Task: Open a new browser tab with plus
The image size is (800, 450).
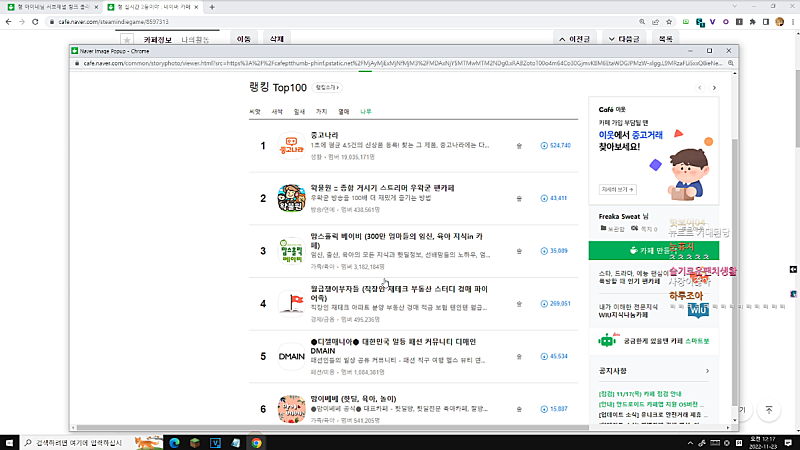Action: 212,7
